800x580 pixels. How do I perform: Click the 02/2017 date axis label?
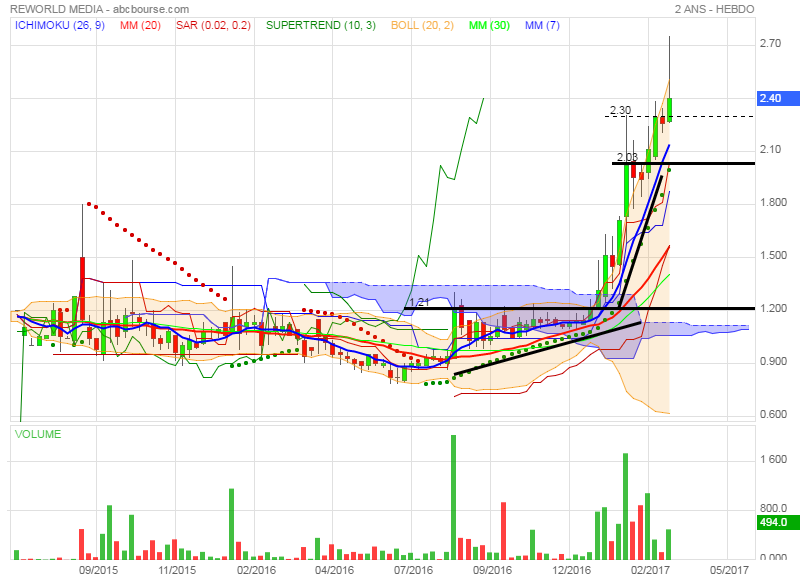point(649,570)
